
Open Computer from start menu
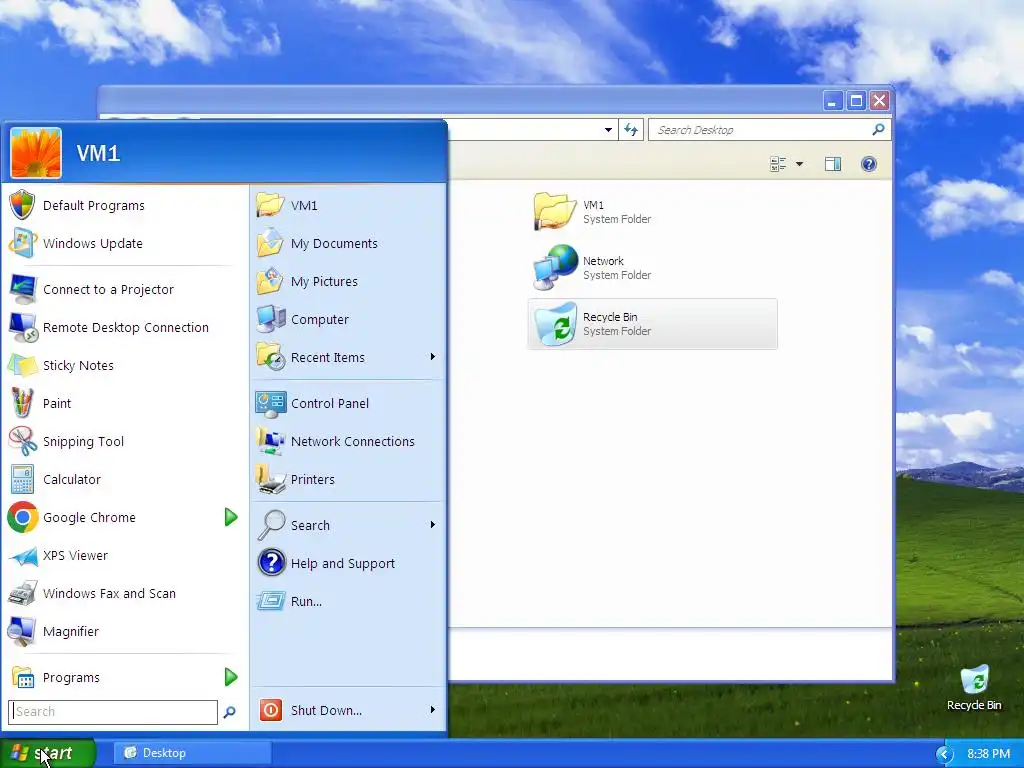[348, 319]
